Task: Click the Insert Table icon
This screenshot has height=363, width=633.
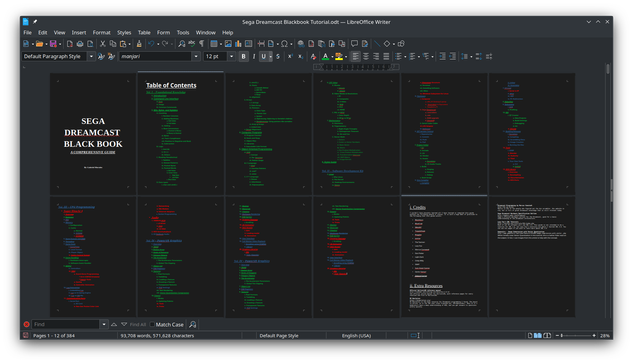Action: 214,44
